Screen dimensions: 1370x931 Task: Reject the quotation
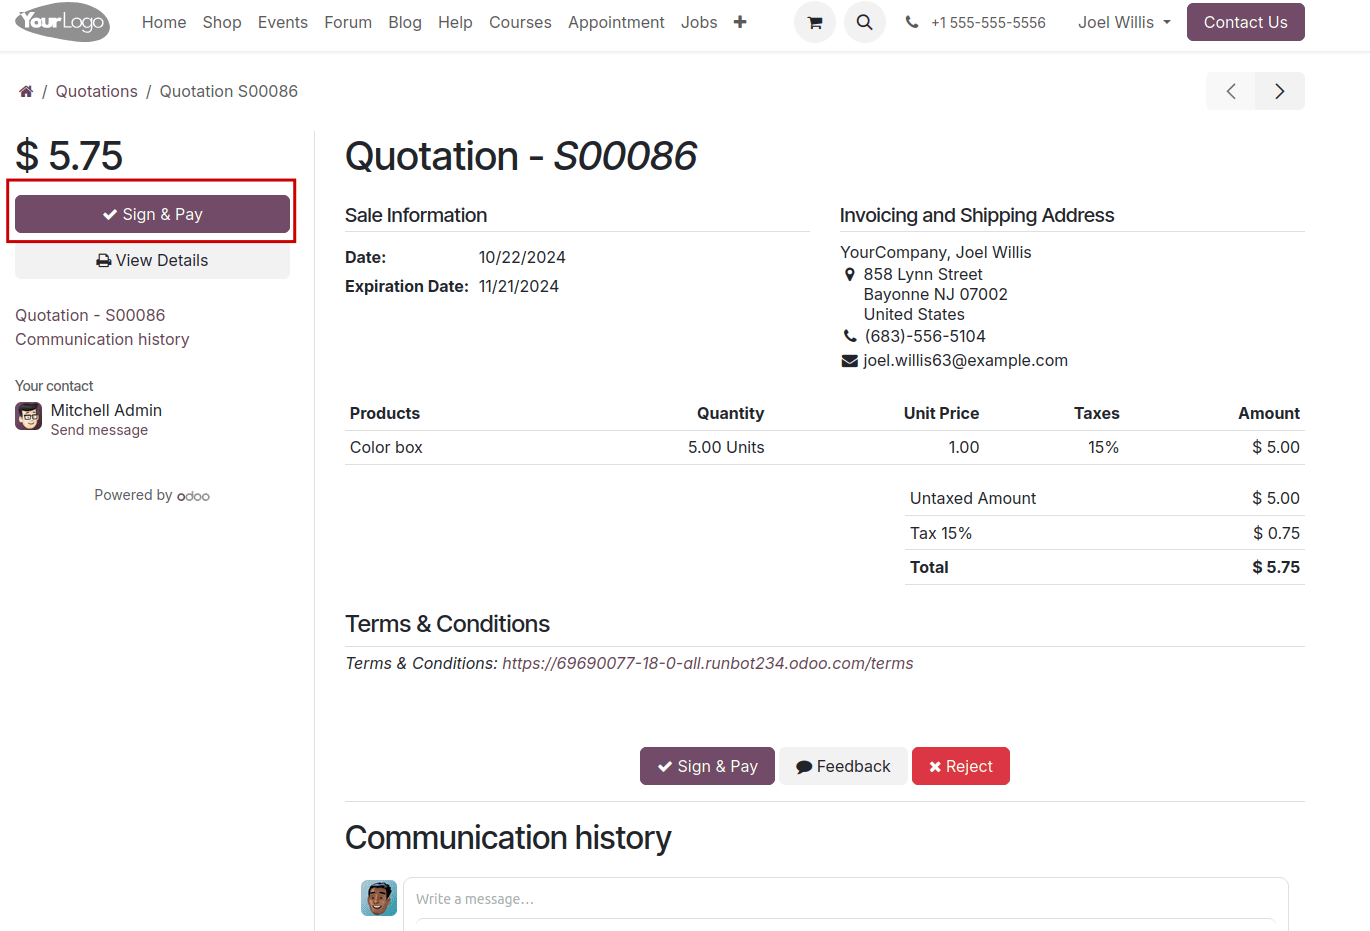click(x=960, y=766)
